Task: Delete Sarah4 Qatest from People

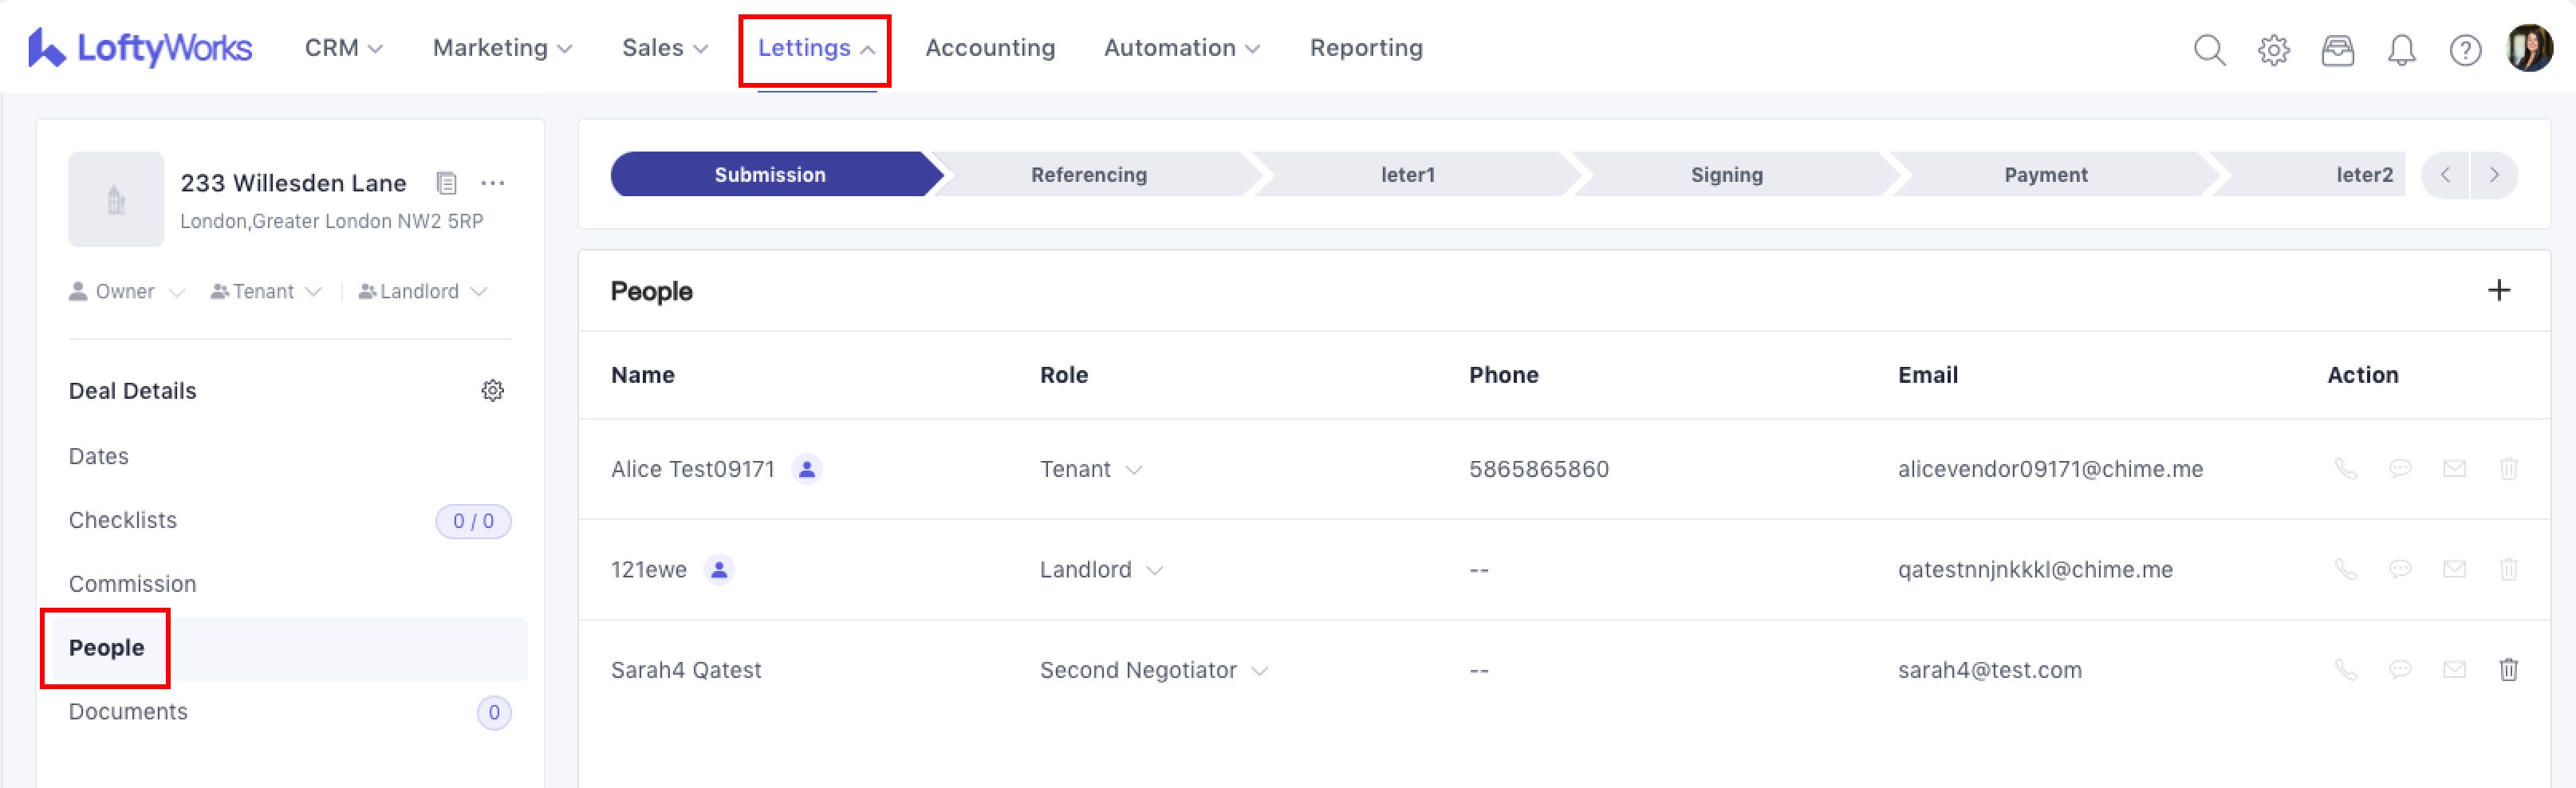Action: point(2508,669)
